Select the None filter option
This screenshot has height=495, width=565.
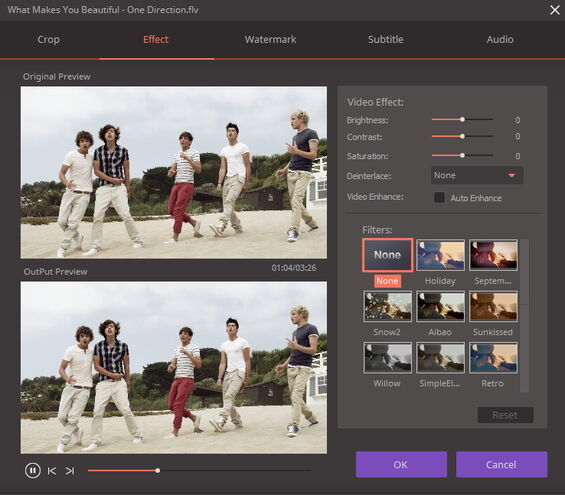pos(388,255)
